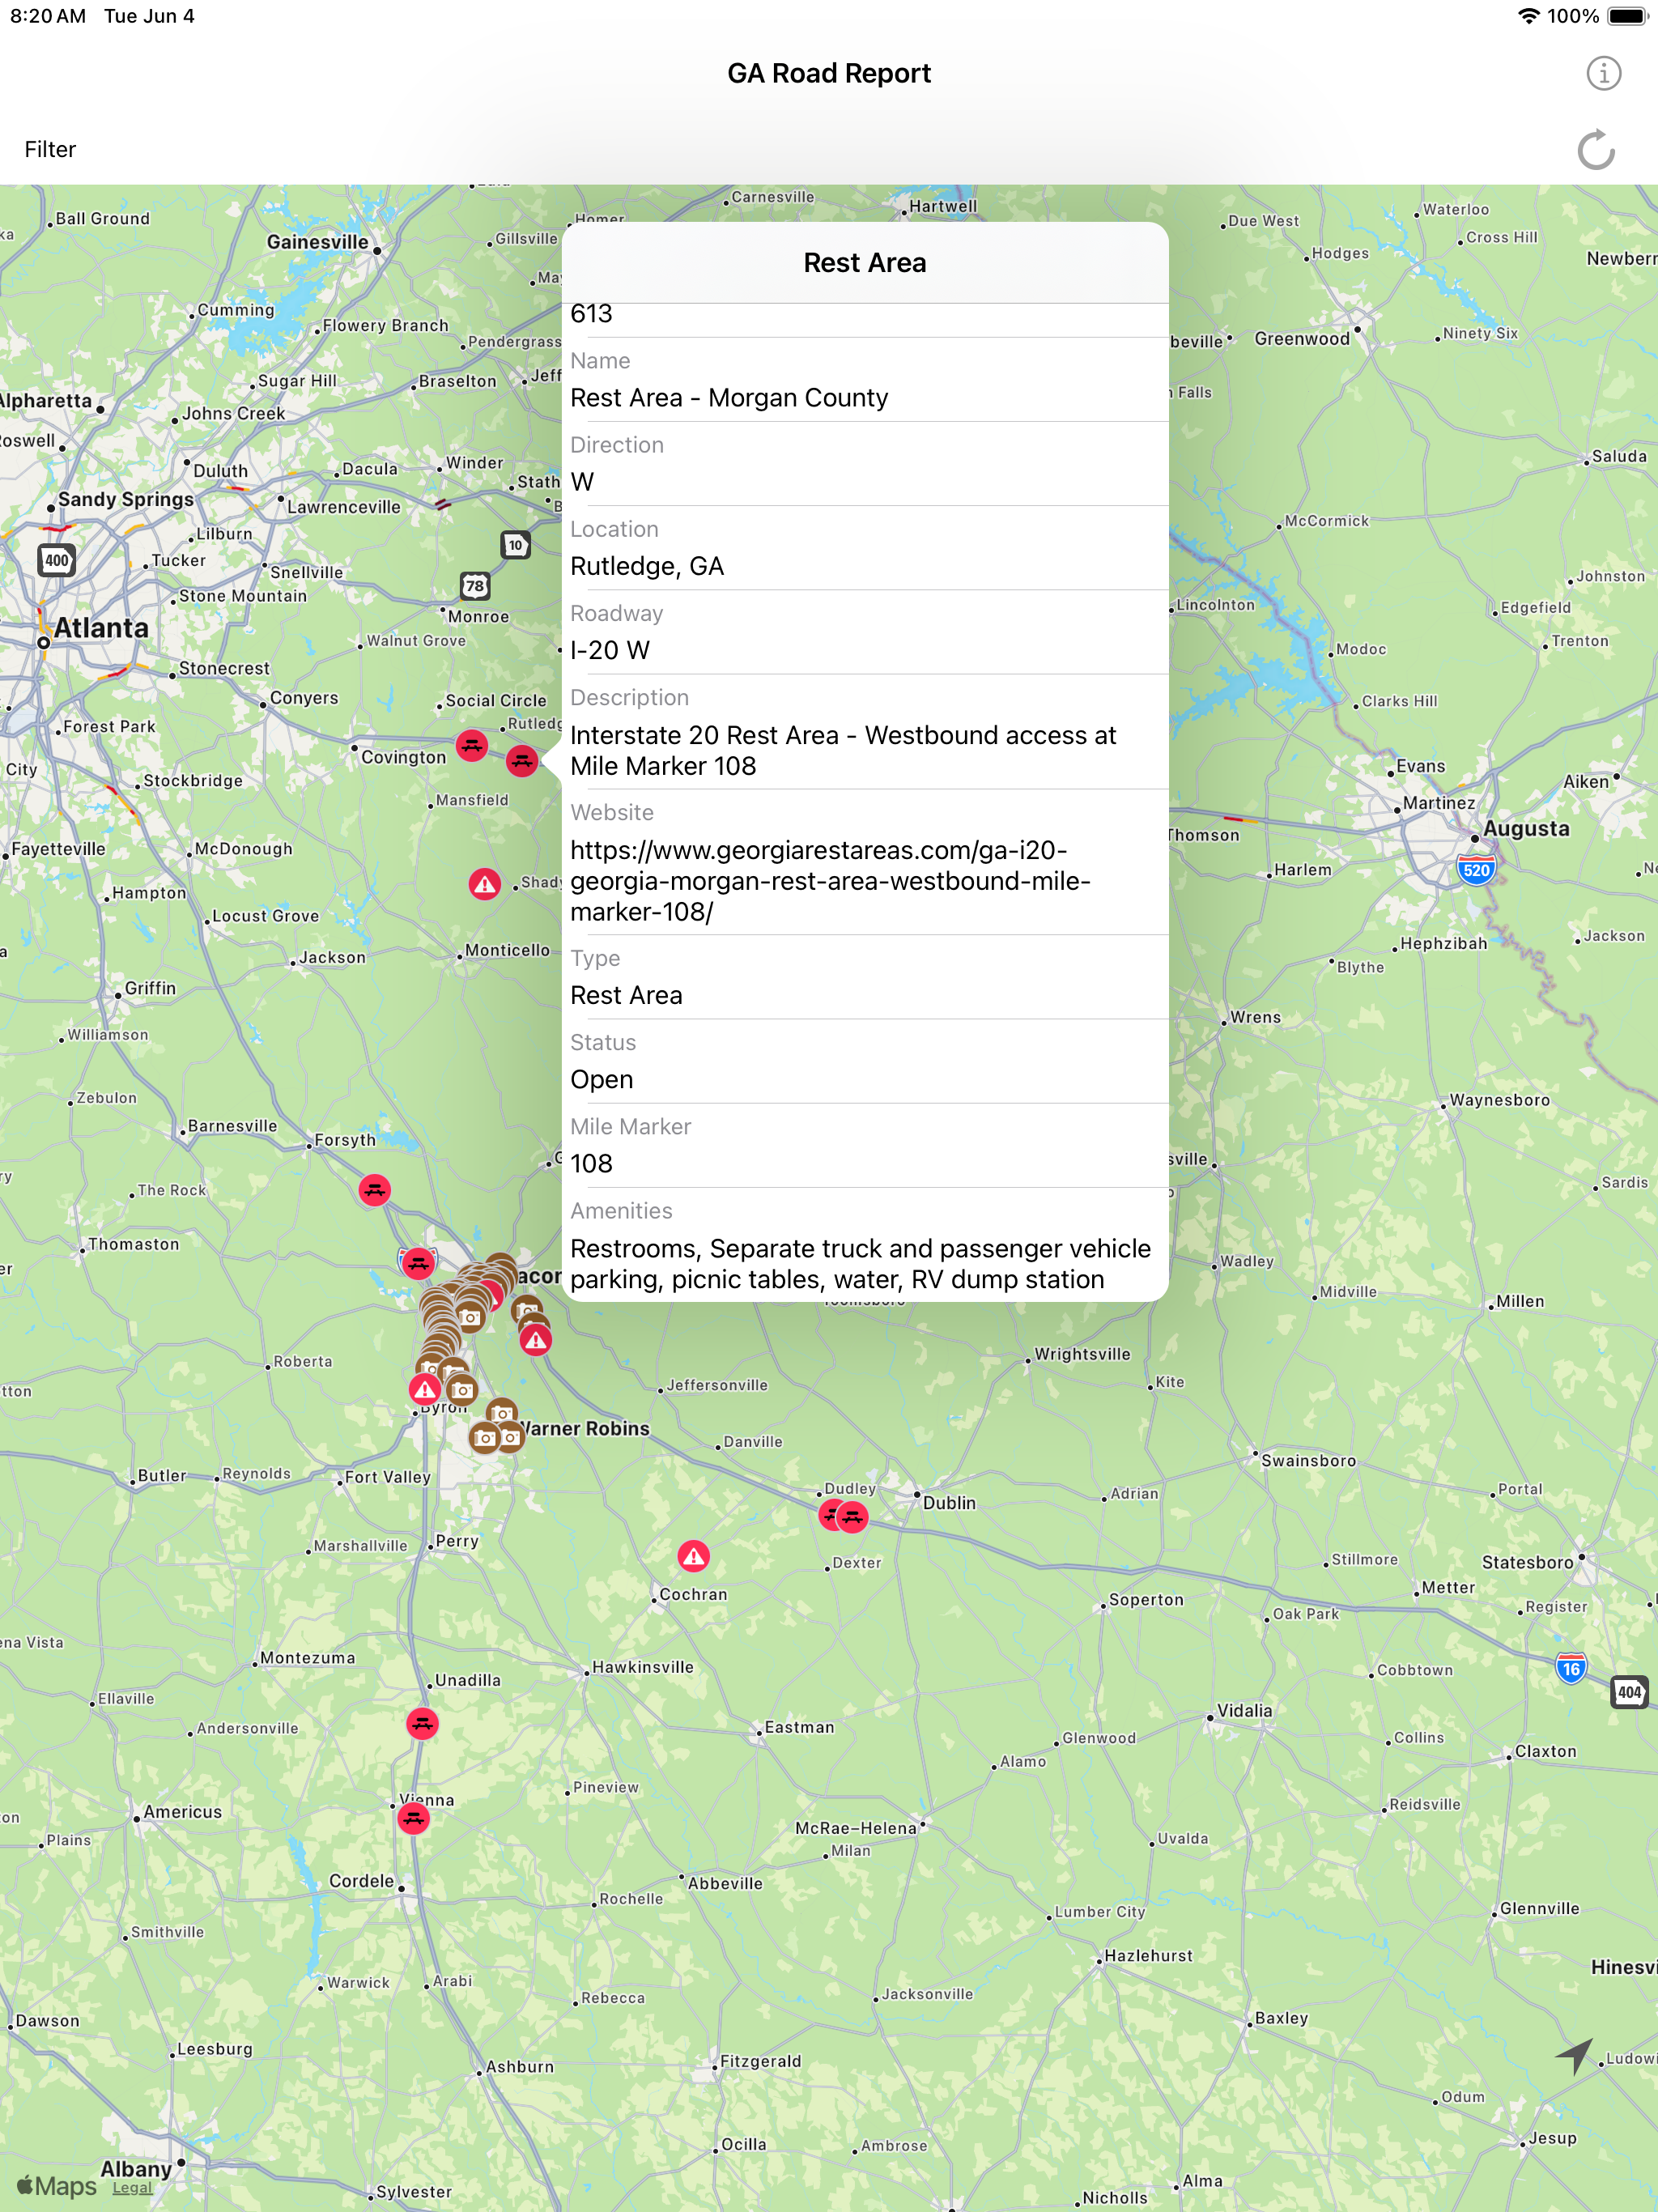Select the camera pin closest to Warner Robins label
1658x2212 pixels.
tap(510, 1437)
